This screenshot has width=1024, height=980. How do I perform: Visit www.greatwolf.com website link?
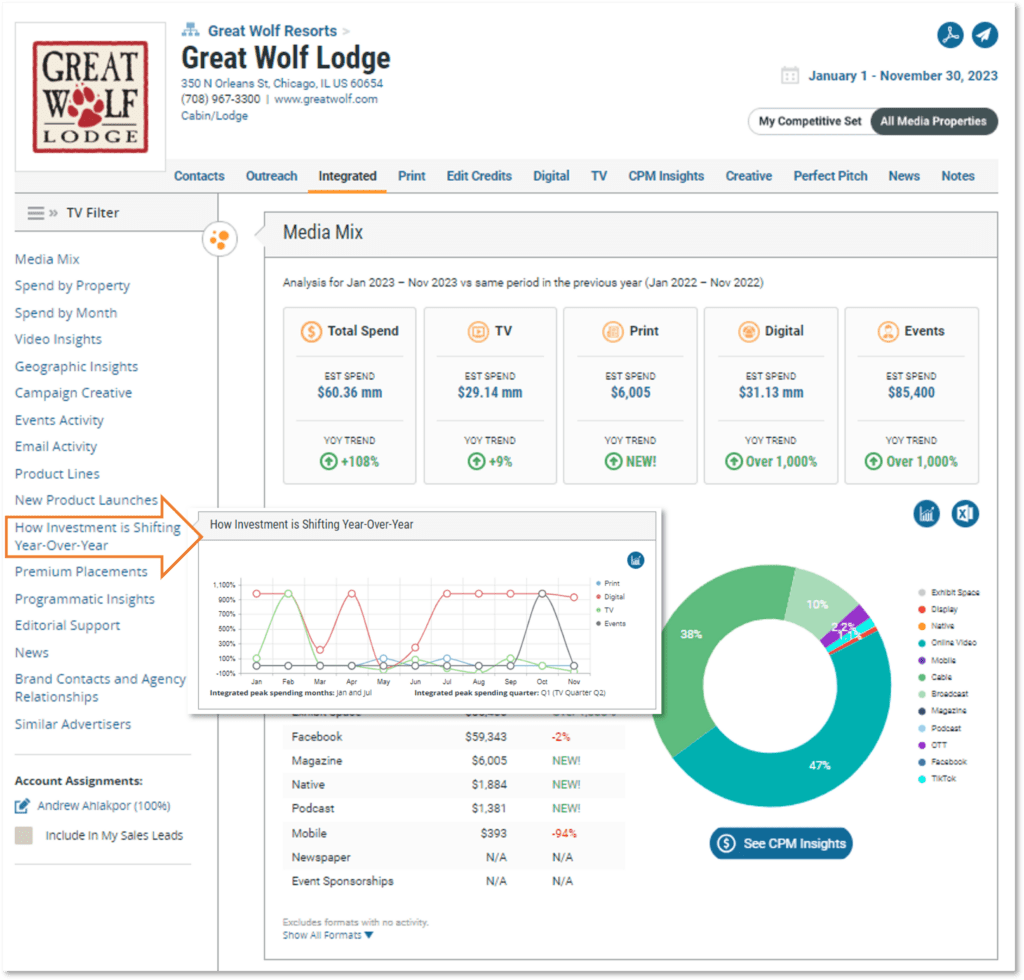click(326, 99)
